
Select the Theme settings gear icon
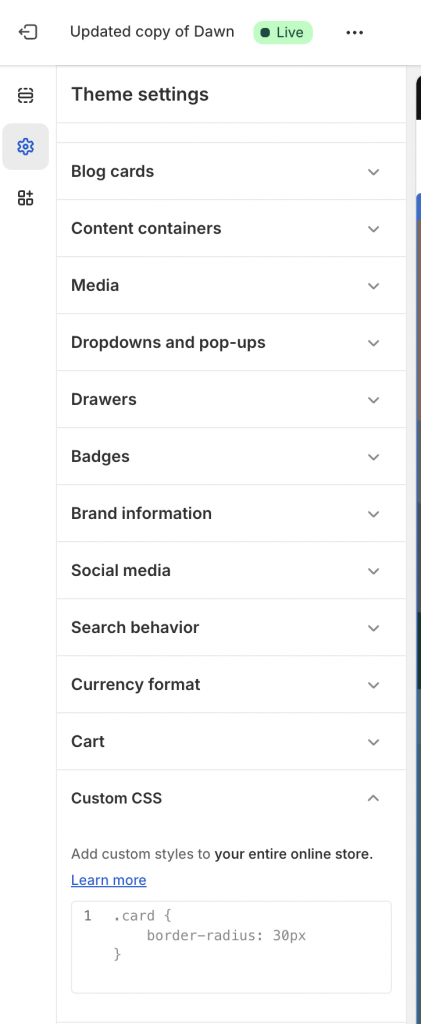click(25, 146)
